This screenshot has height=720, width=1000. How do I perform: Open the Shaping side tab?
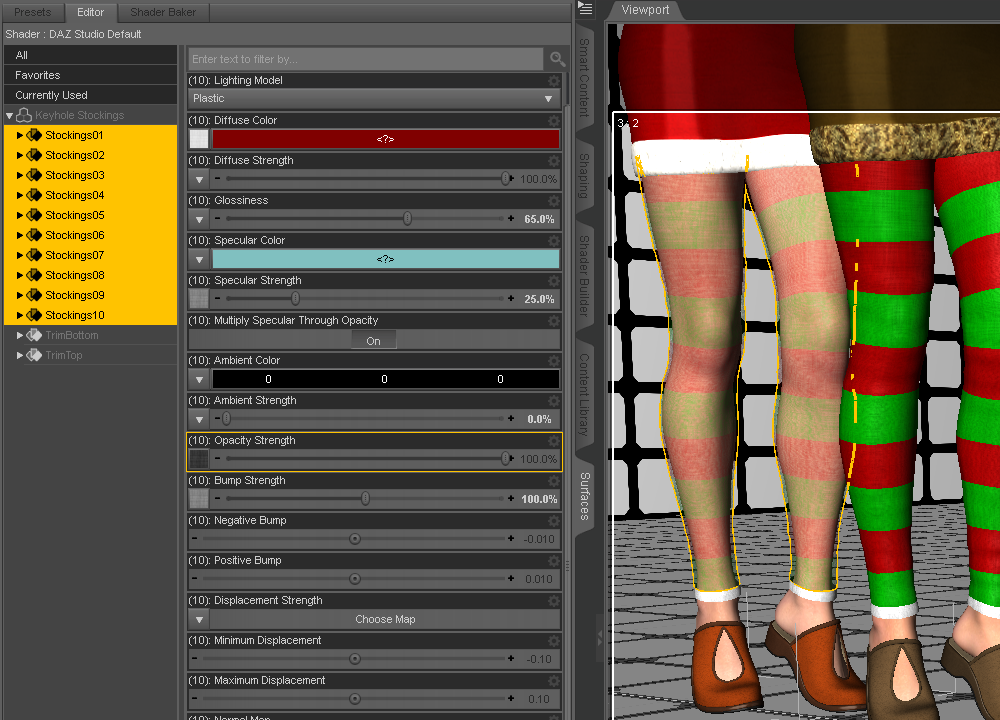584,175
